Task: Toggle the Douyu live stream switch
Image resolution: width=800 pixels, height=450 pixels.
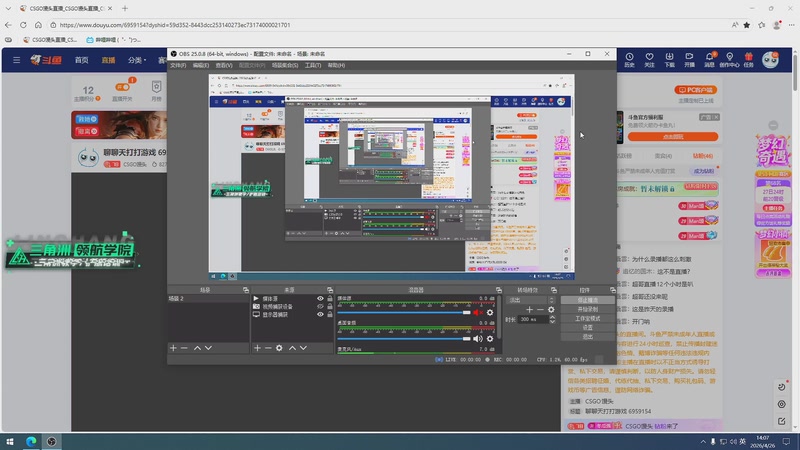Action: point(122,87)
